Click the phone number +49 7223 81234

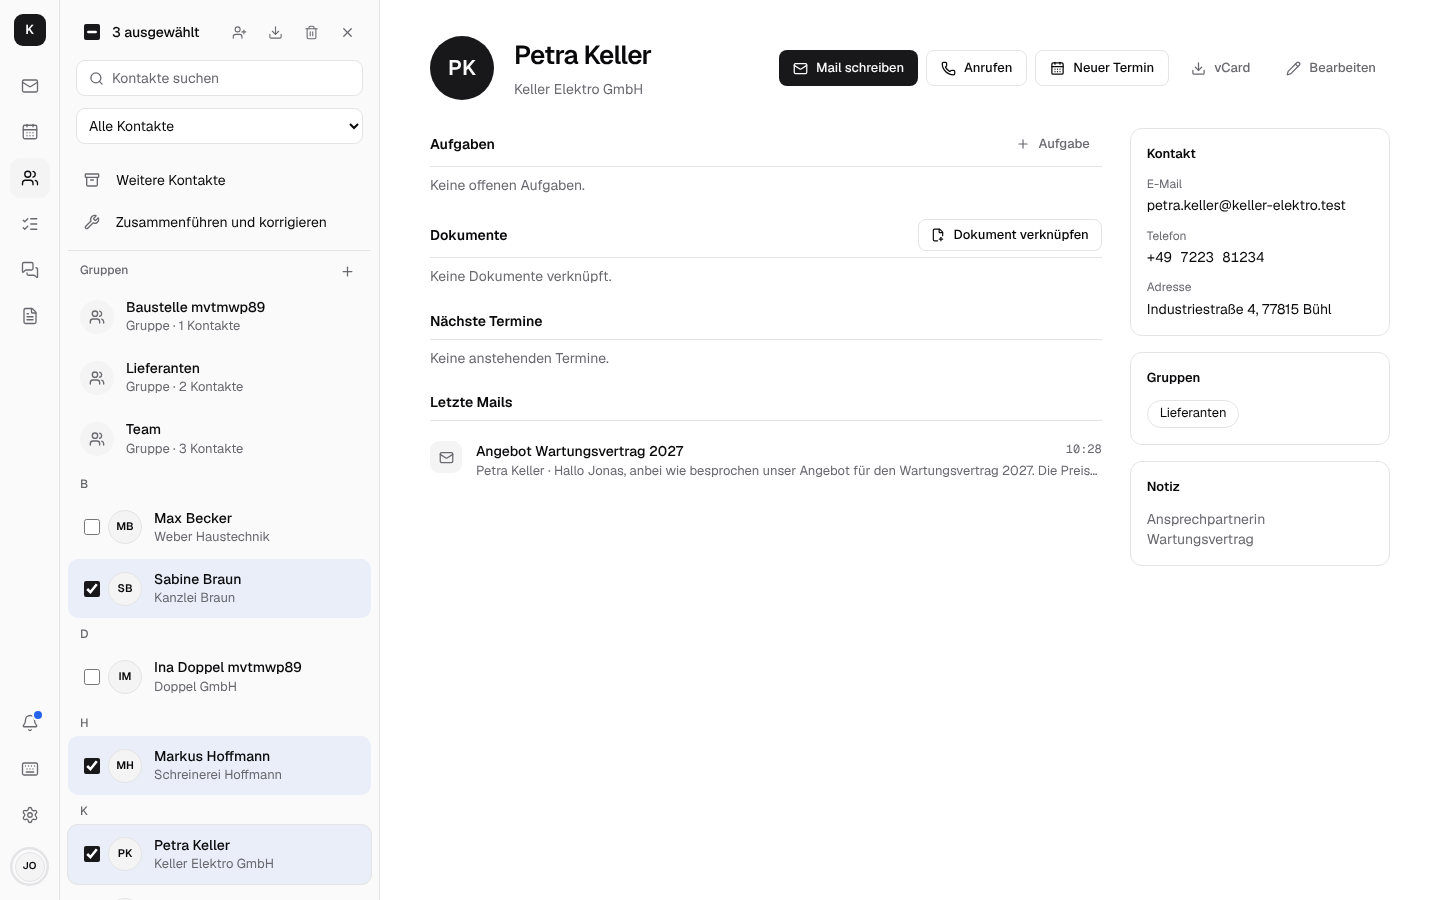[1205, 257]
